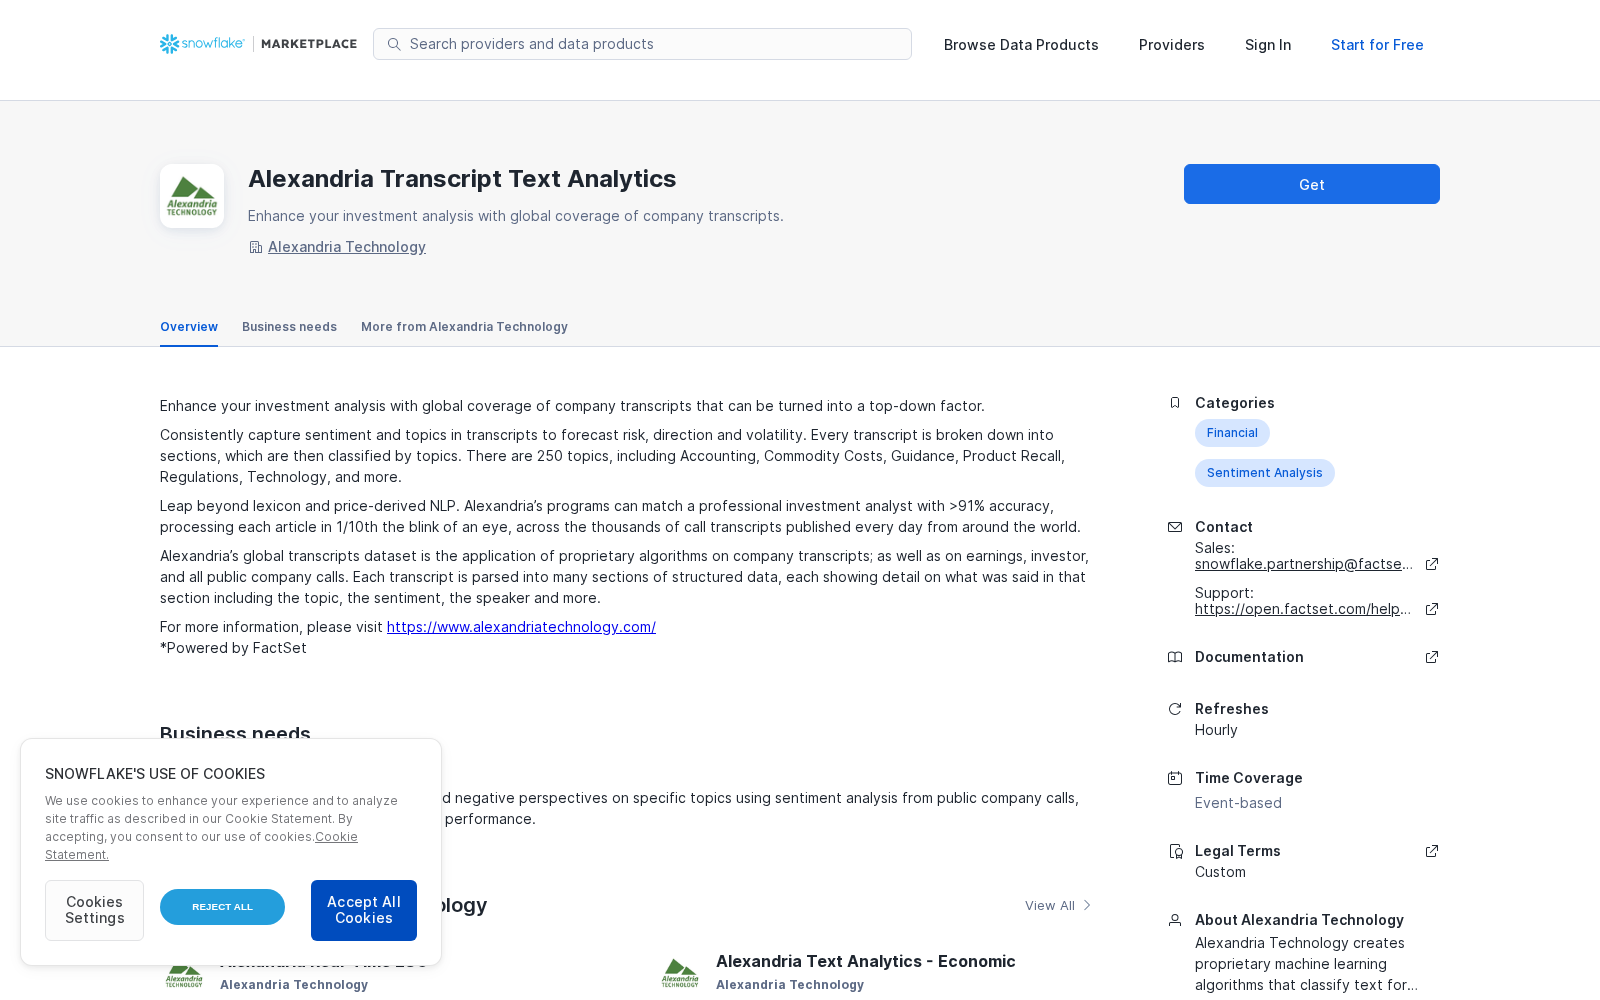
Task: Open the Support URL external link icon
Action: tap(1432, 609)
